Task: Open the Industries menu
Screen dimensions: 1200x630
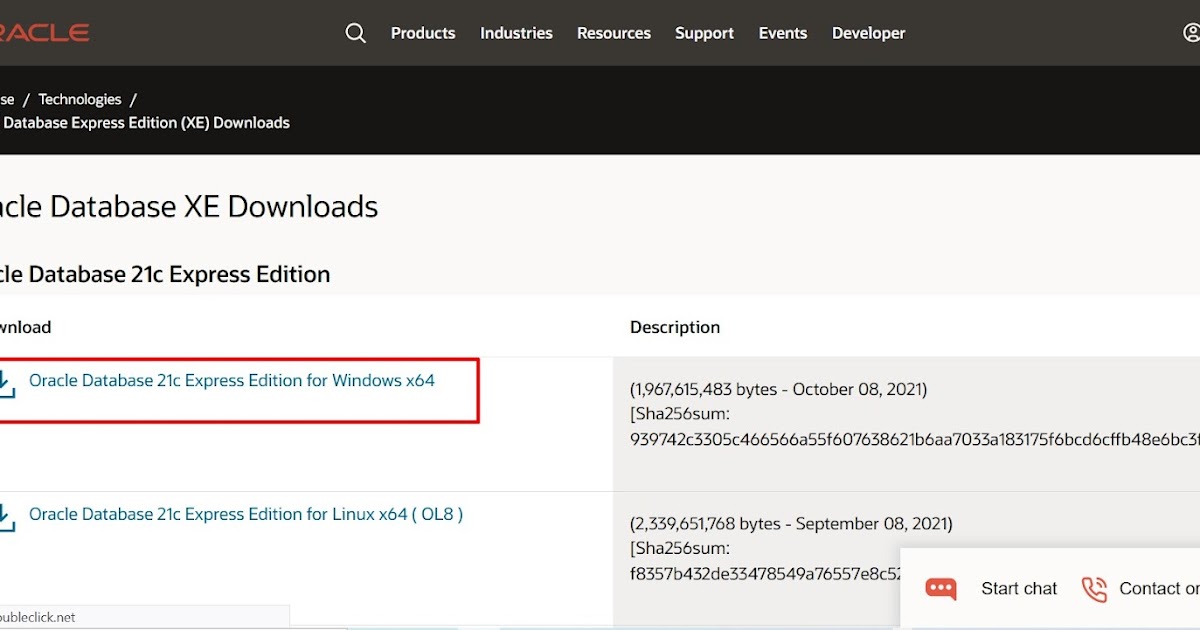Action: pyautogui.click(x=516, y=32)
